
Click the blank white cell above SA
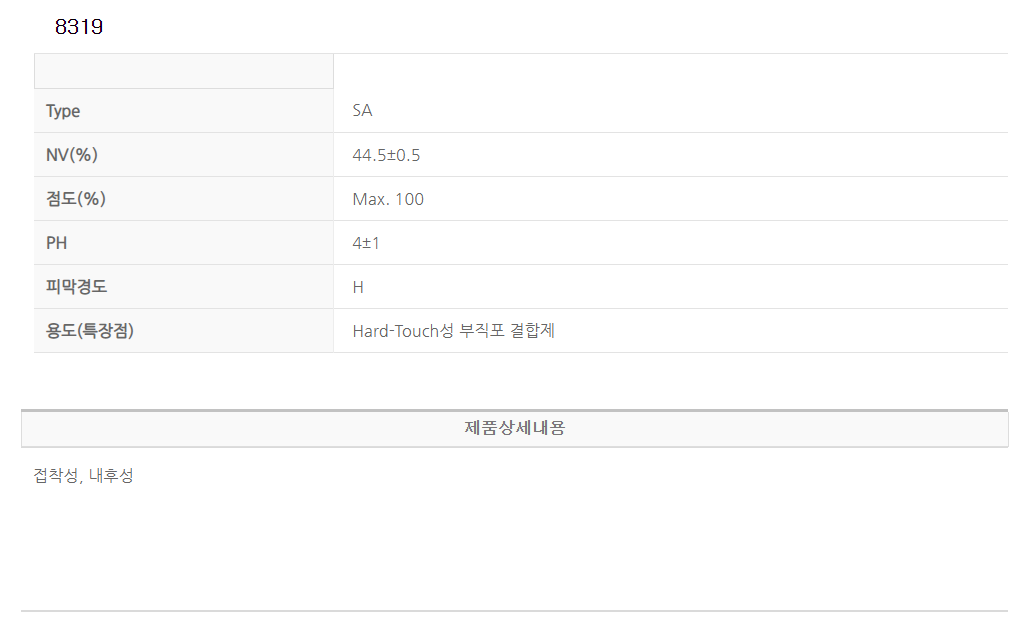670,71
